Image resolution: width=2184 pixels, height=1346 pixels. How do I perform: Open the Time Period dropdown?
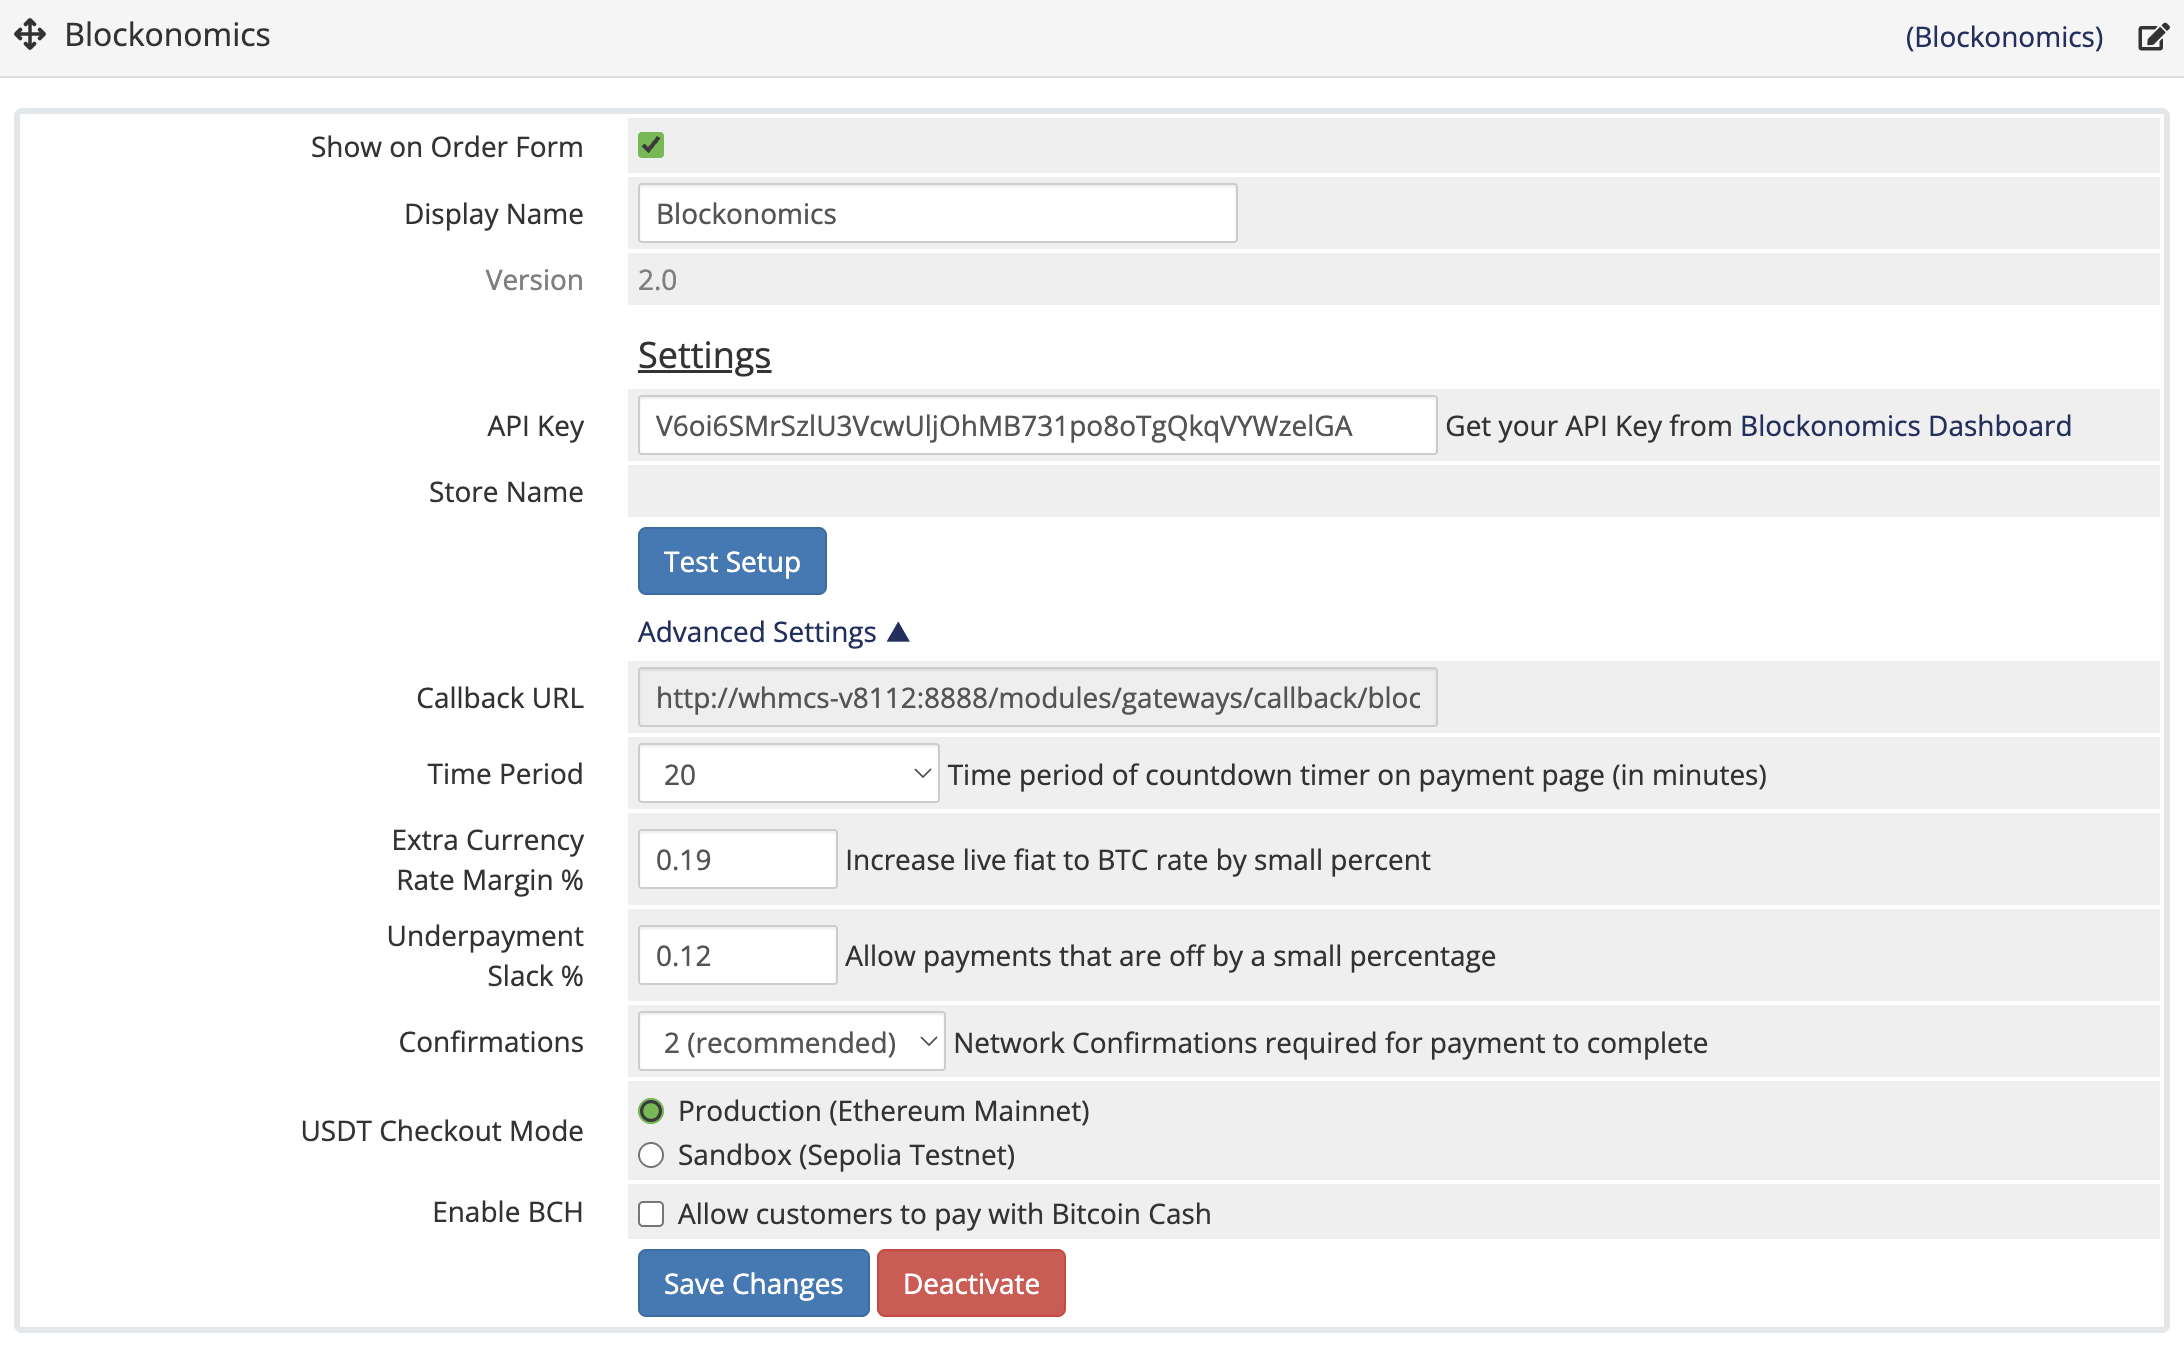point(788,774)
